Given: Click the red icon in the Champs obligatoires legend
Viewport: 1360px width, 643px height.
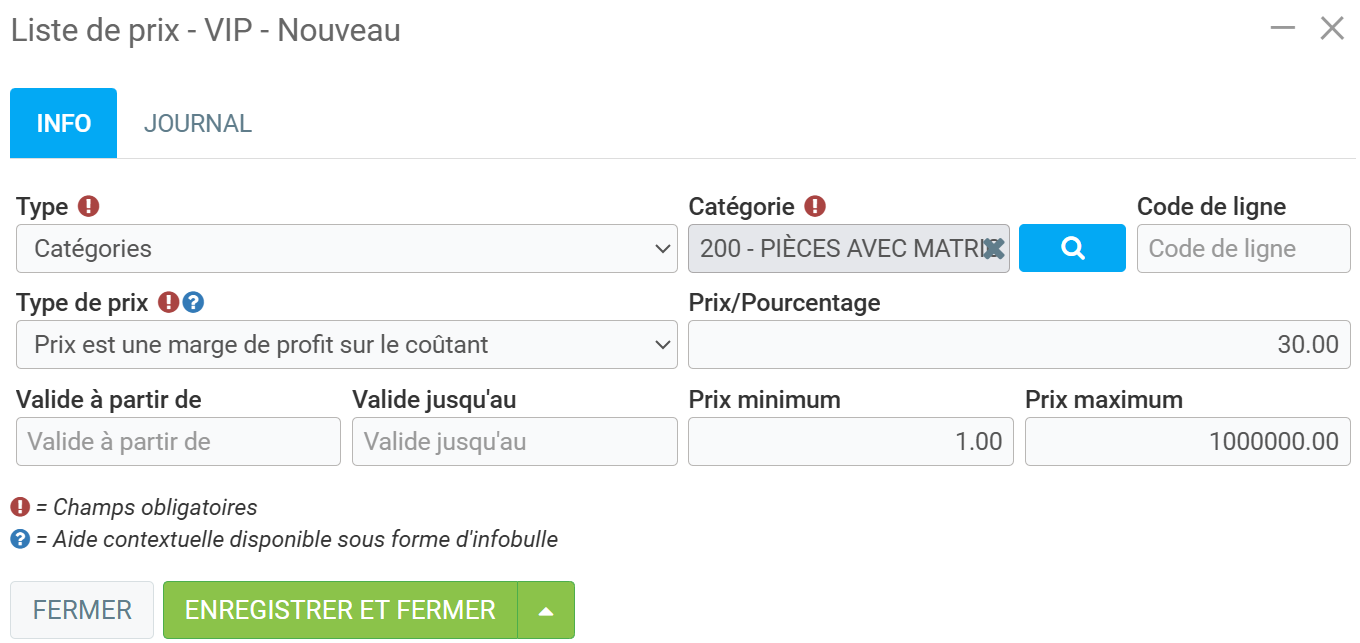Looking at the screenshot, I should click(20, 507).
